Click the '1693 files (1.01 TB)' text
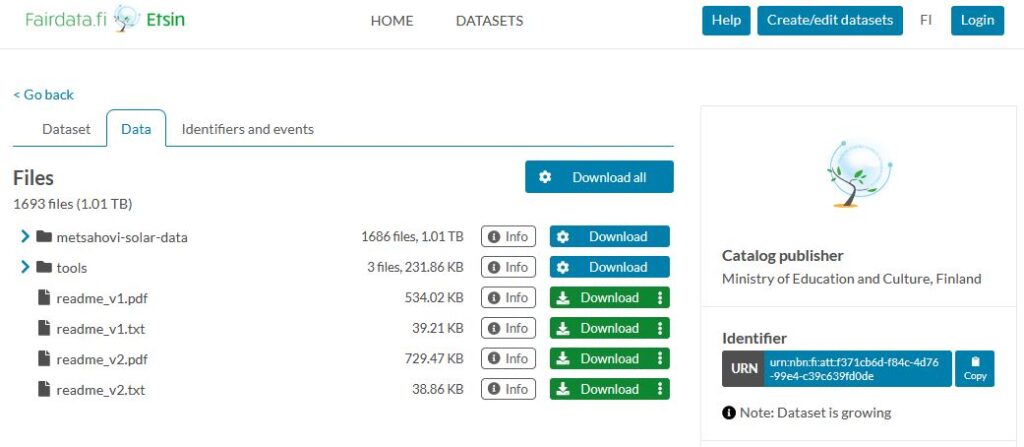Viewport: 1024px width, 447px height. [72, 205]
